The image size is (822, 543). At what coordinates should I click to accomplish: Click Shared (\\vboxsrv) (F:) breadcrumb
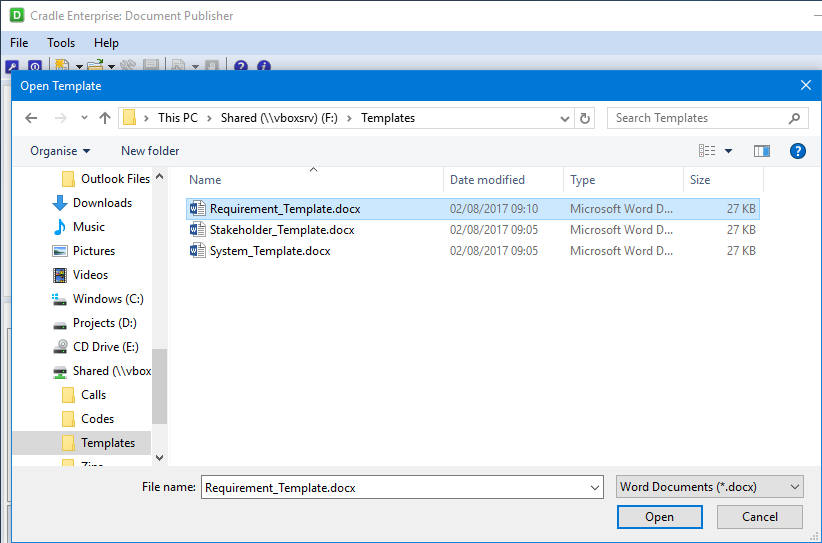point(279,118)
